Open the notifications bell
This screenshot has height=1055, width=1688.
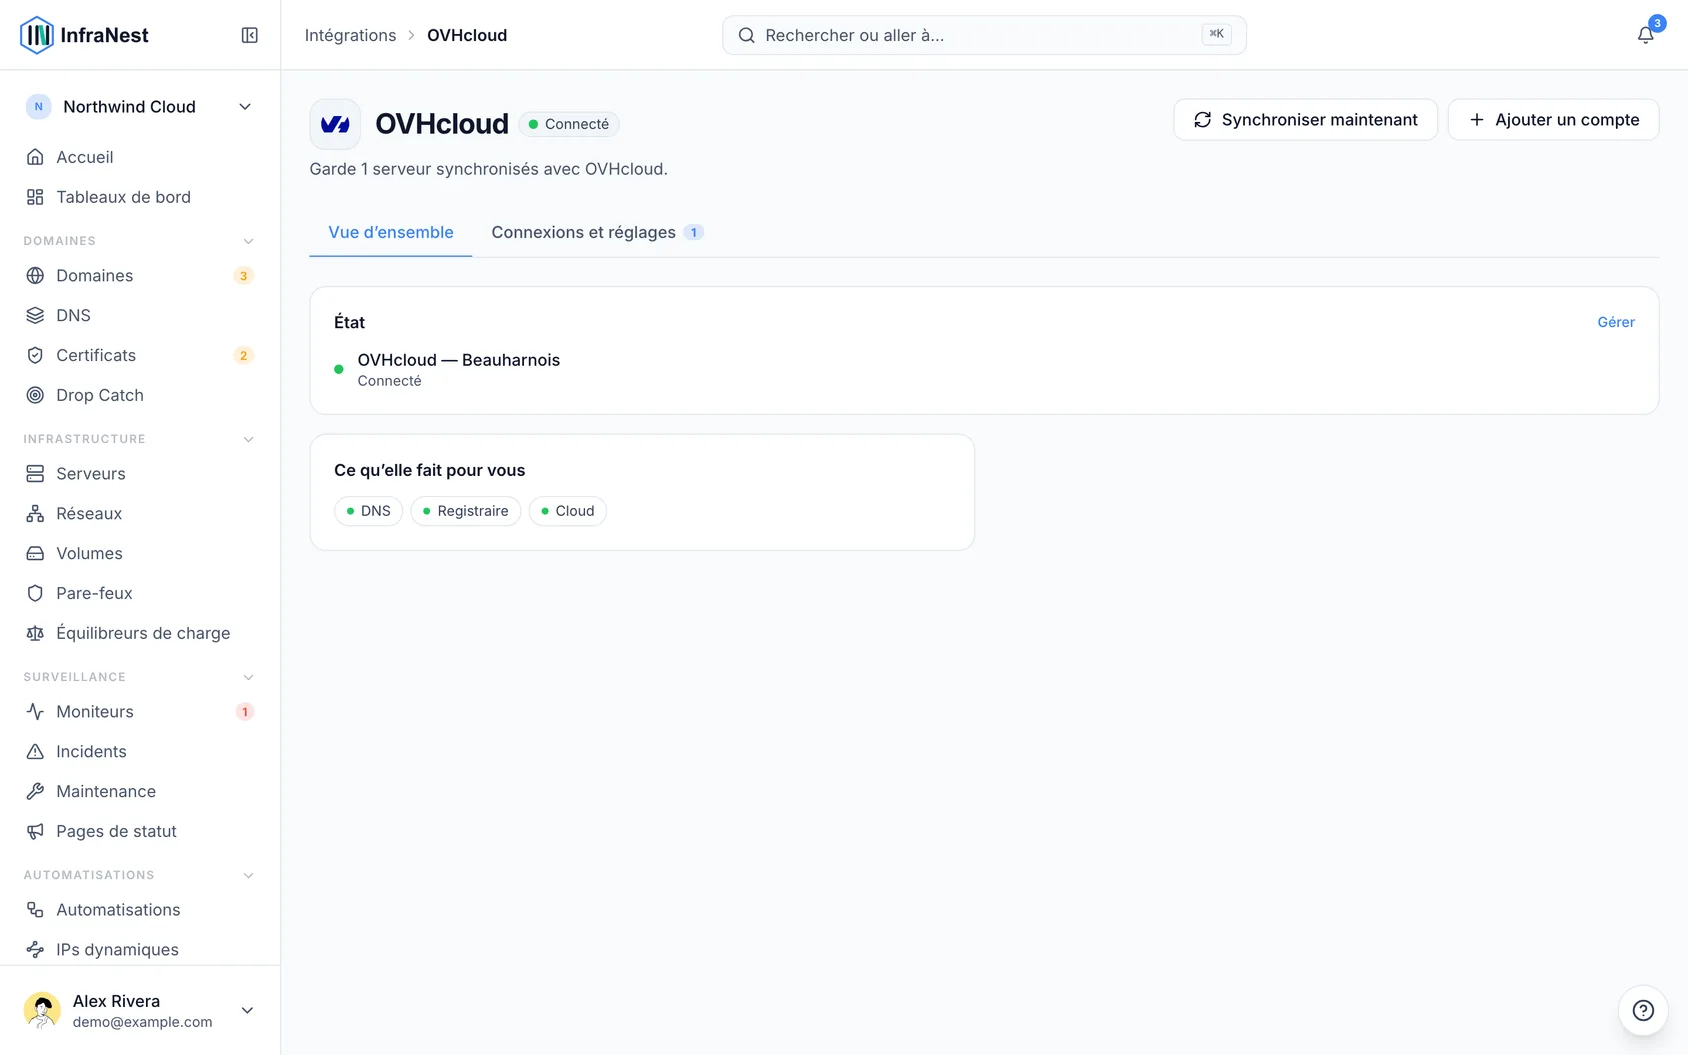(x=1645, y=35)
